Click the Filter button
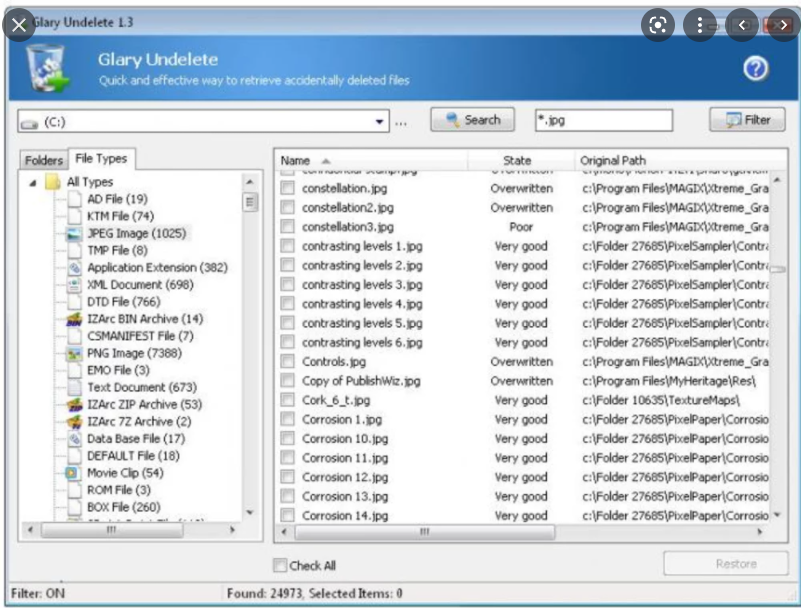801x608 pixels. [747, 120]
